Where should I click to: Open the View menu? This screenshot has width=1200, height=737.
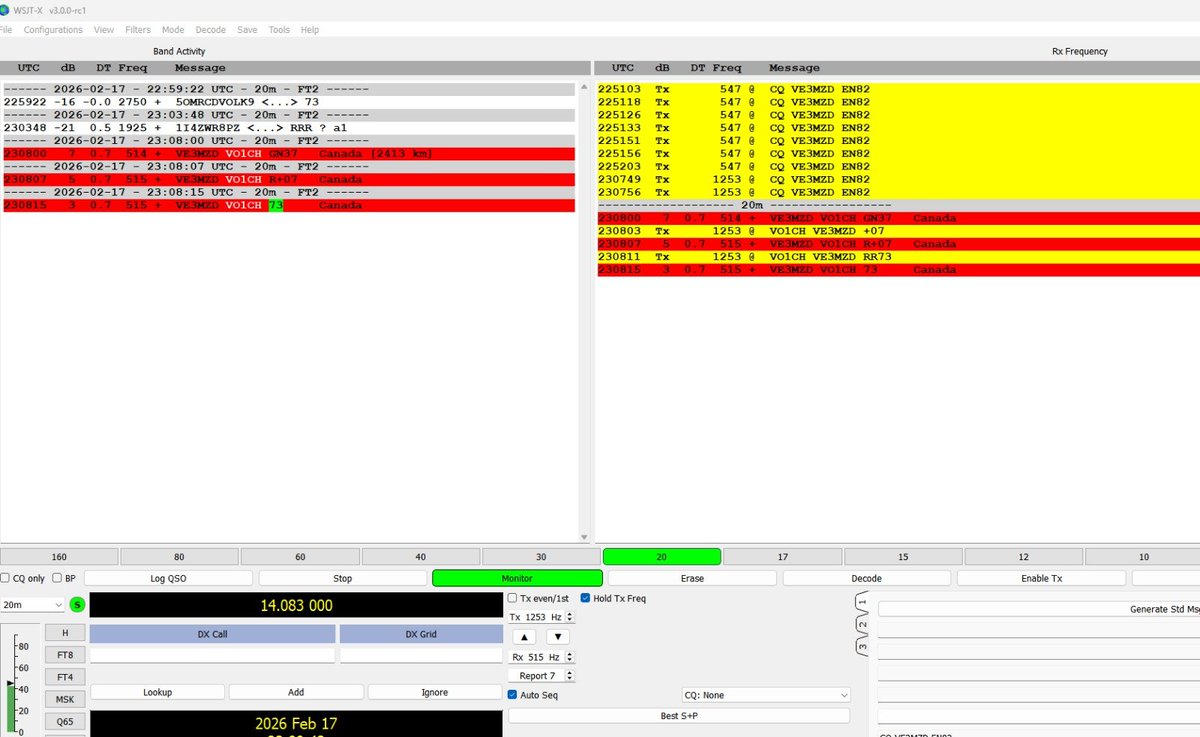coord(104,30)
